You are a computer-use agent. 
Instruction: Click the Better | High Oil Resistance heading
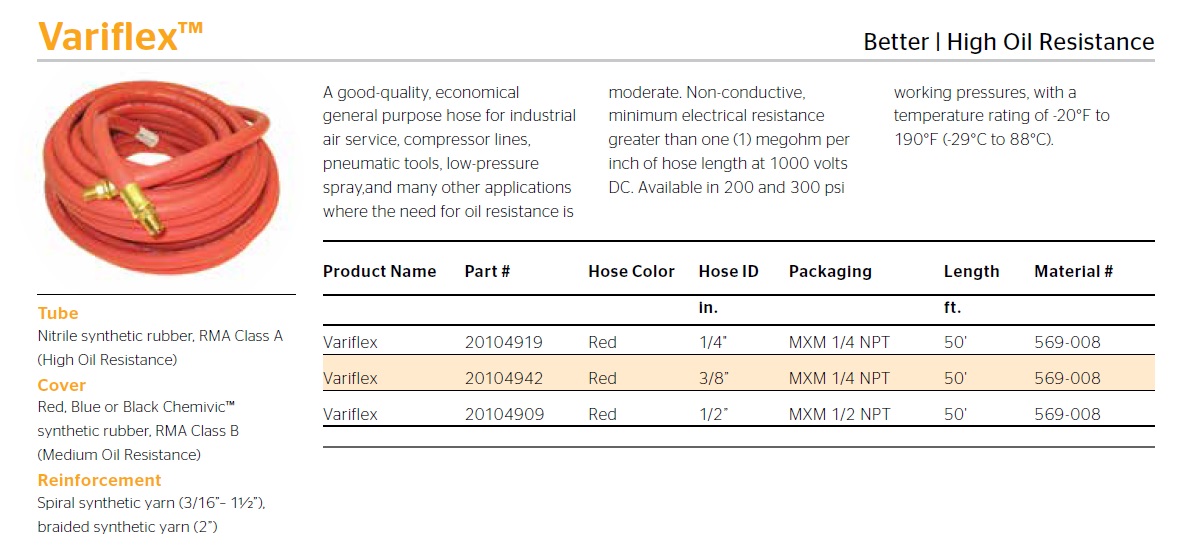[x=1008, y=42]
